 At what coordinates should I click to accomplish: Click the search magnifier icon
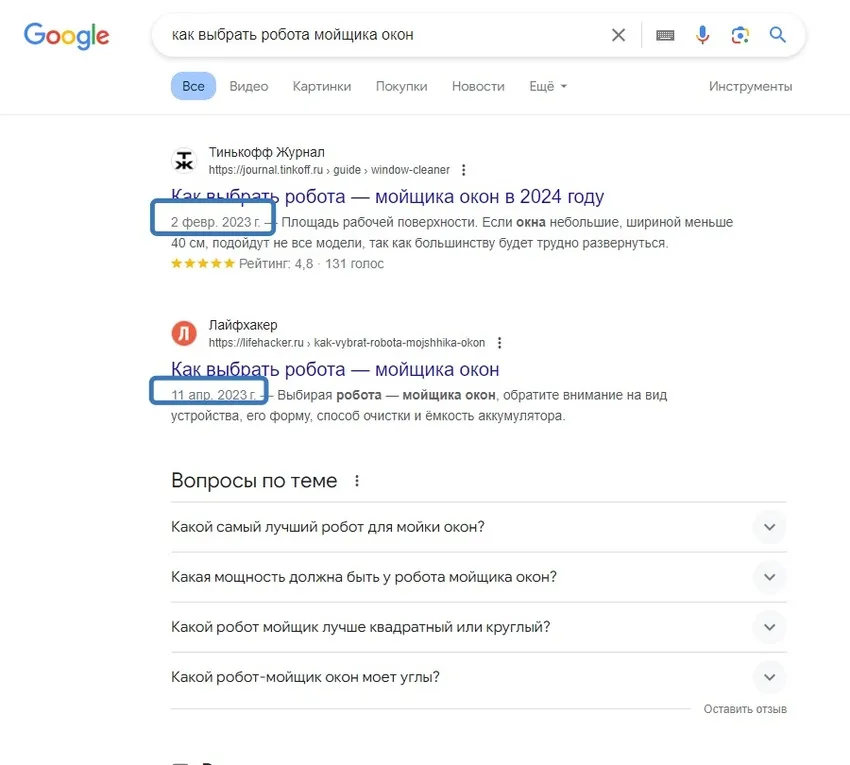[x=778, y=35]
